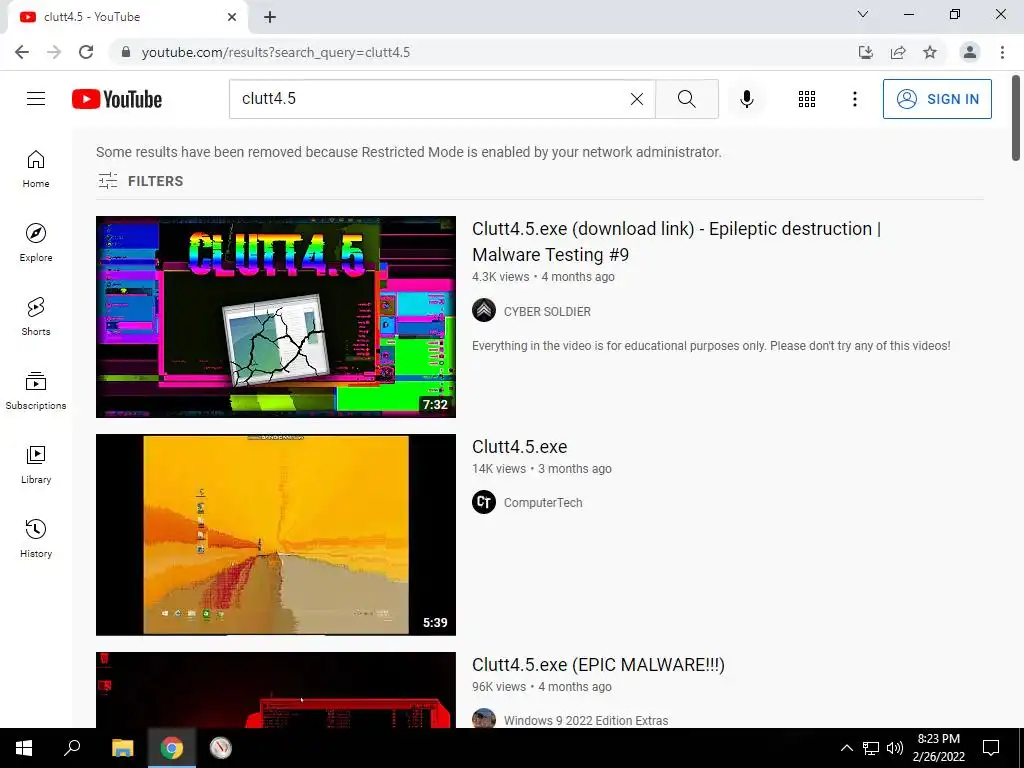1024x768 pixels.
Task: Click the YouTube search input field
Action: click(x=431, y=99)
